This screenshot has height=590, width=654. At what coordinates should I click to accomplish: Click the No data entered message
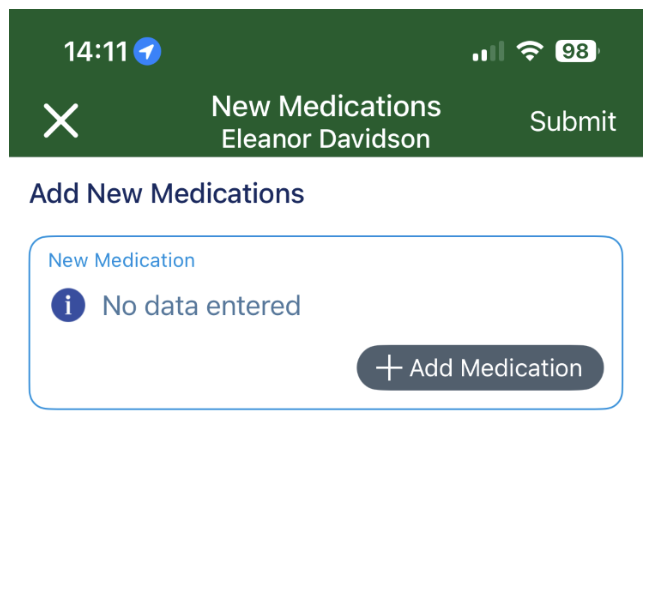[201, 305]
